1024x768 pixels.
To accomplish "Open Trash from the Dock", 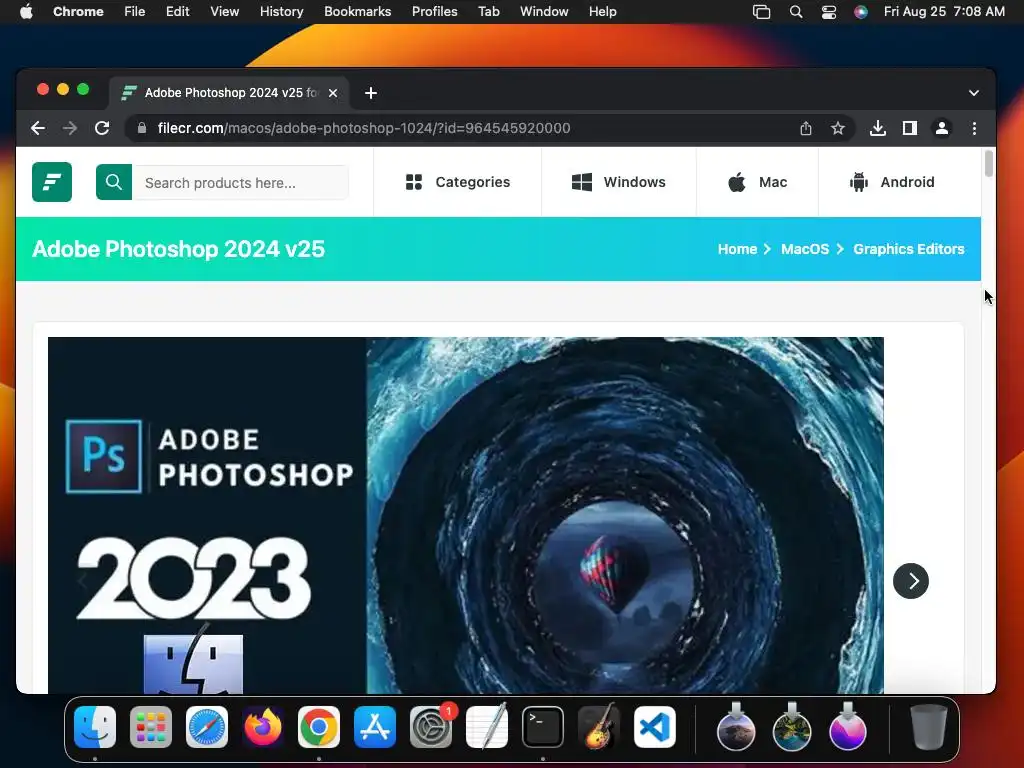I will point(929,727).
